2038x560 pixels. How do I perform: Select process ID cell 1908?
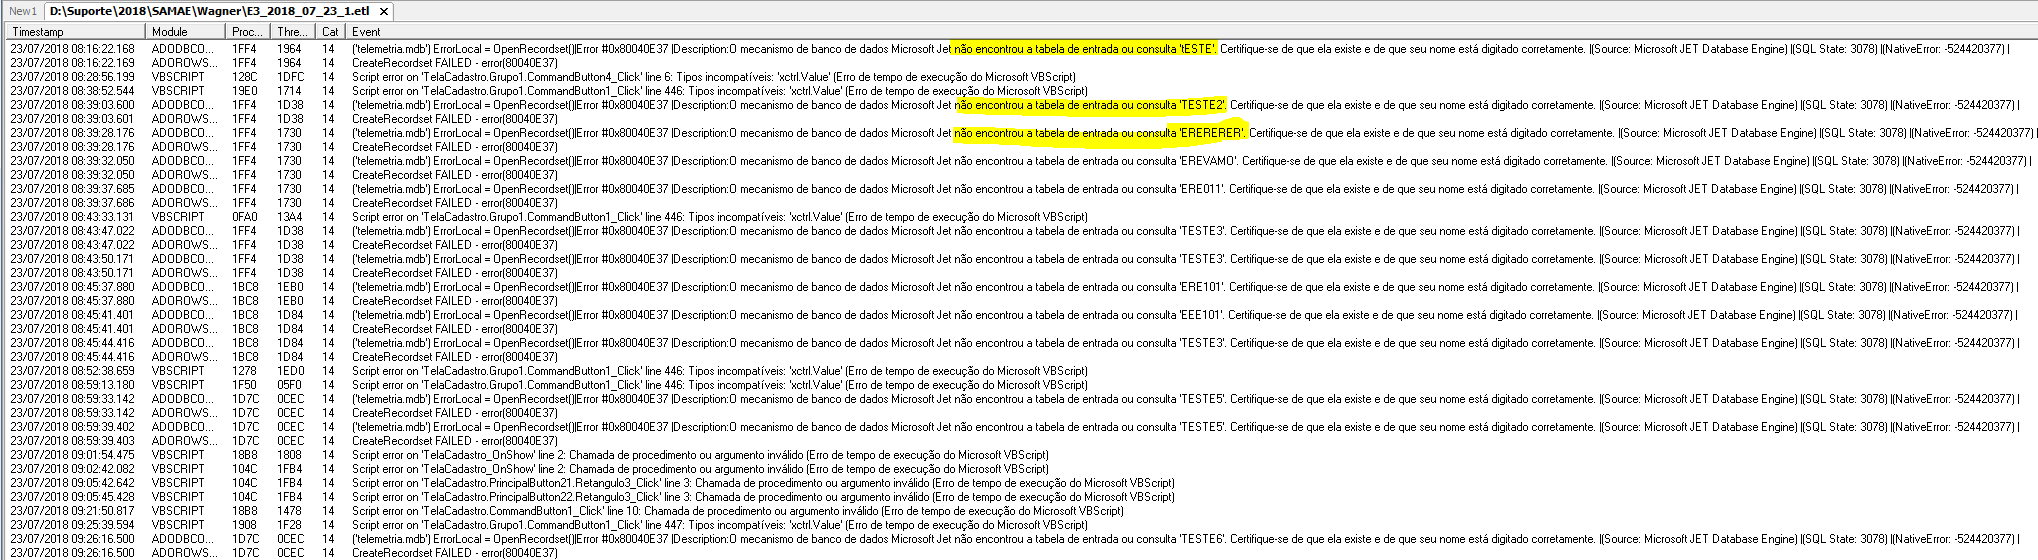pyautogui.click(x=245, y=525)
